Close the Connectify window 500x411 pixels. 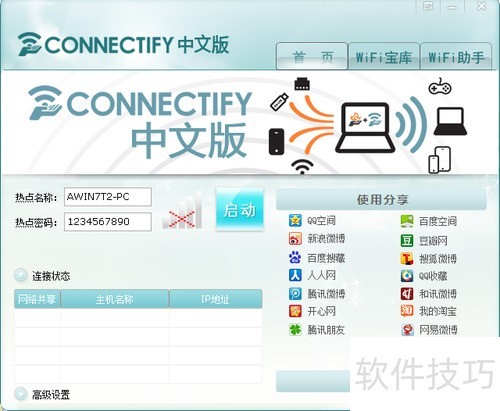481,6
